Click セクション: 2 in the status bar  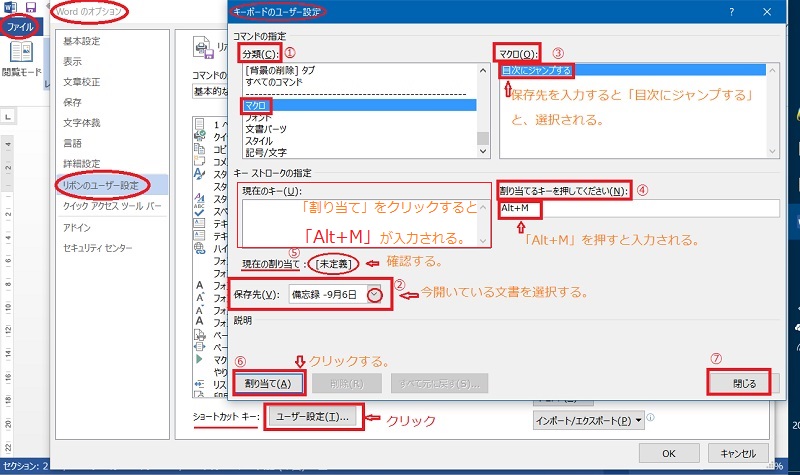point(26,466)
